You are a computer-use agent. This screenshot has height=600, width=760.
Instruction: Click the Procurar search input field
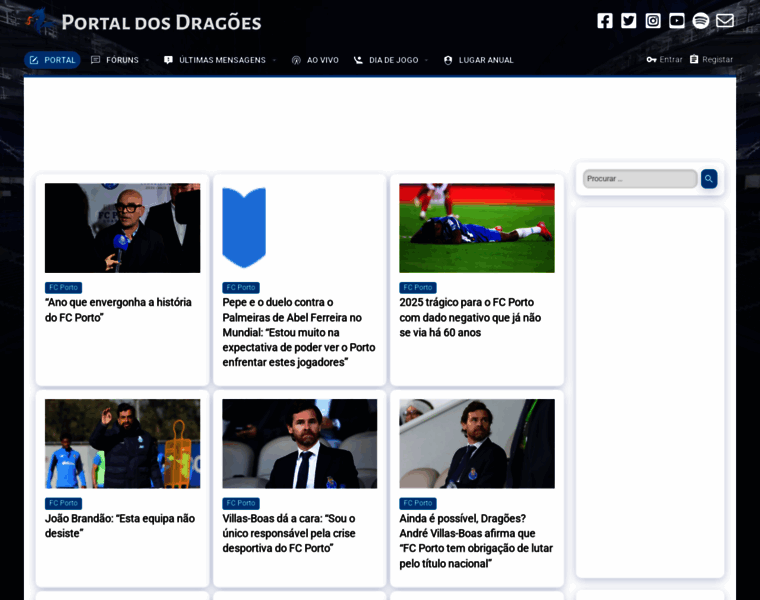(x=640, y=179)
